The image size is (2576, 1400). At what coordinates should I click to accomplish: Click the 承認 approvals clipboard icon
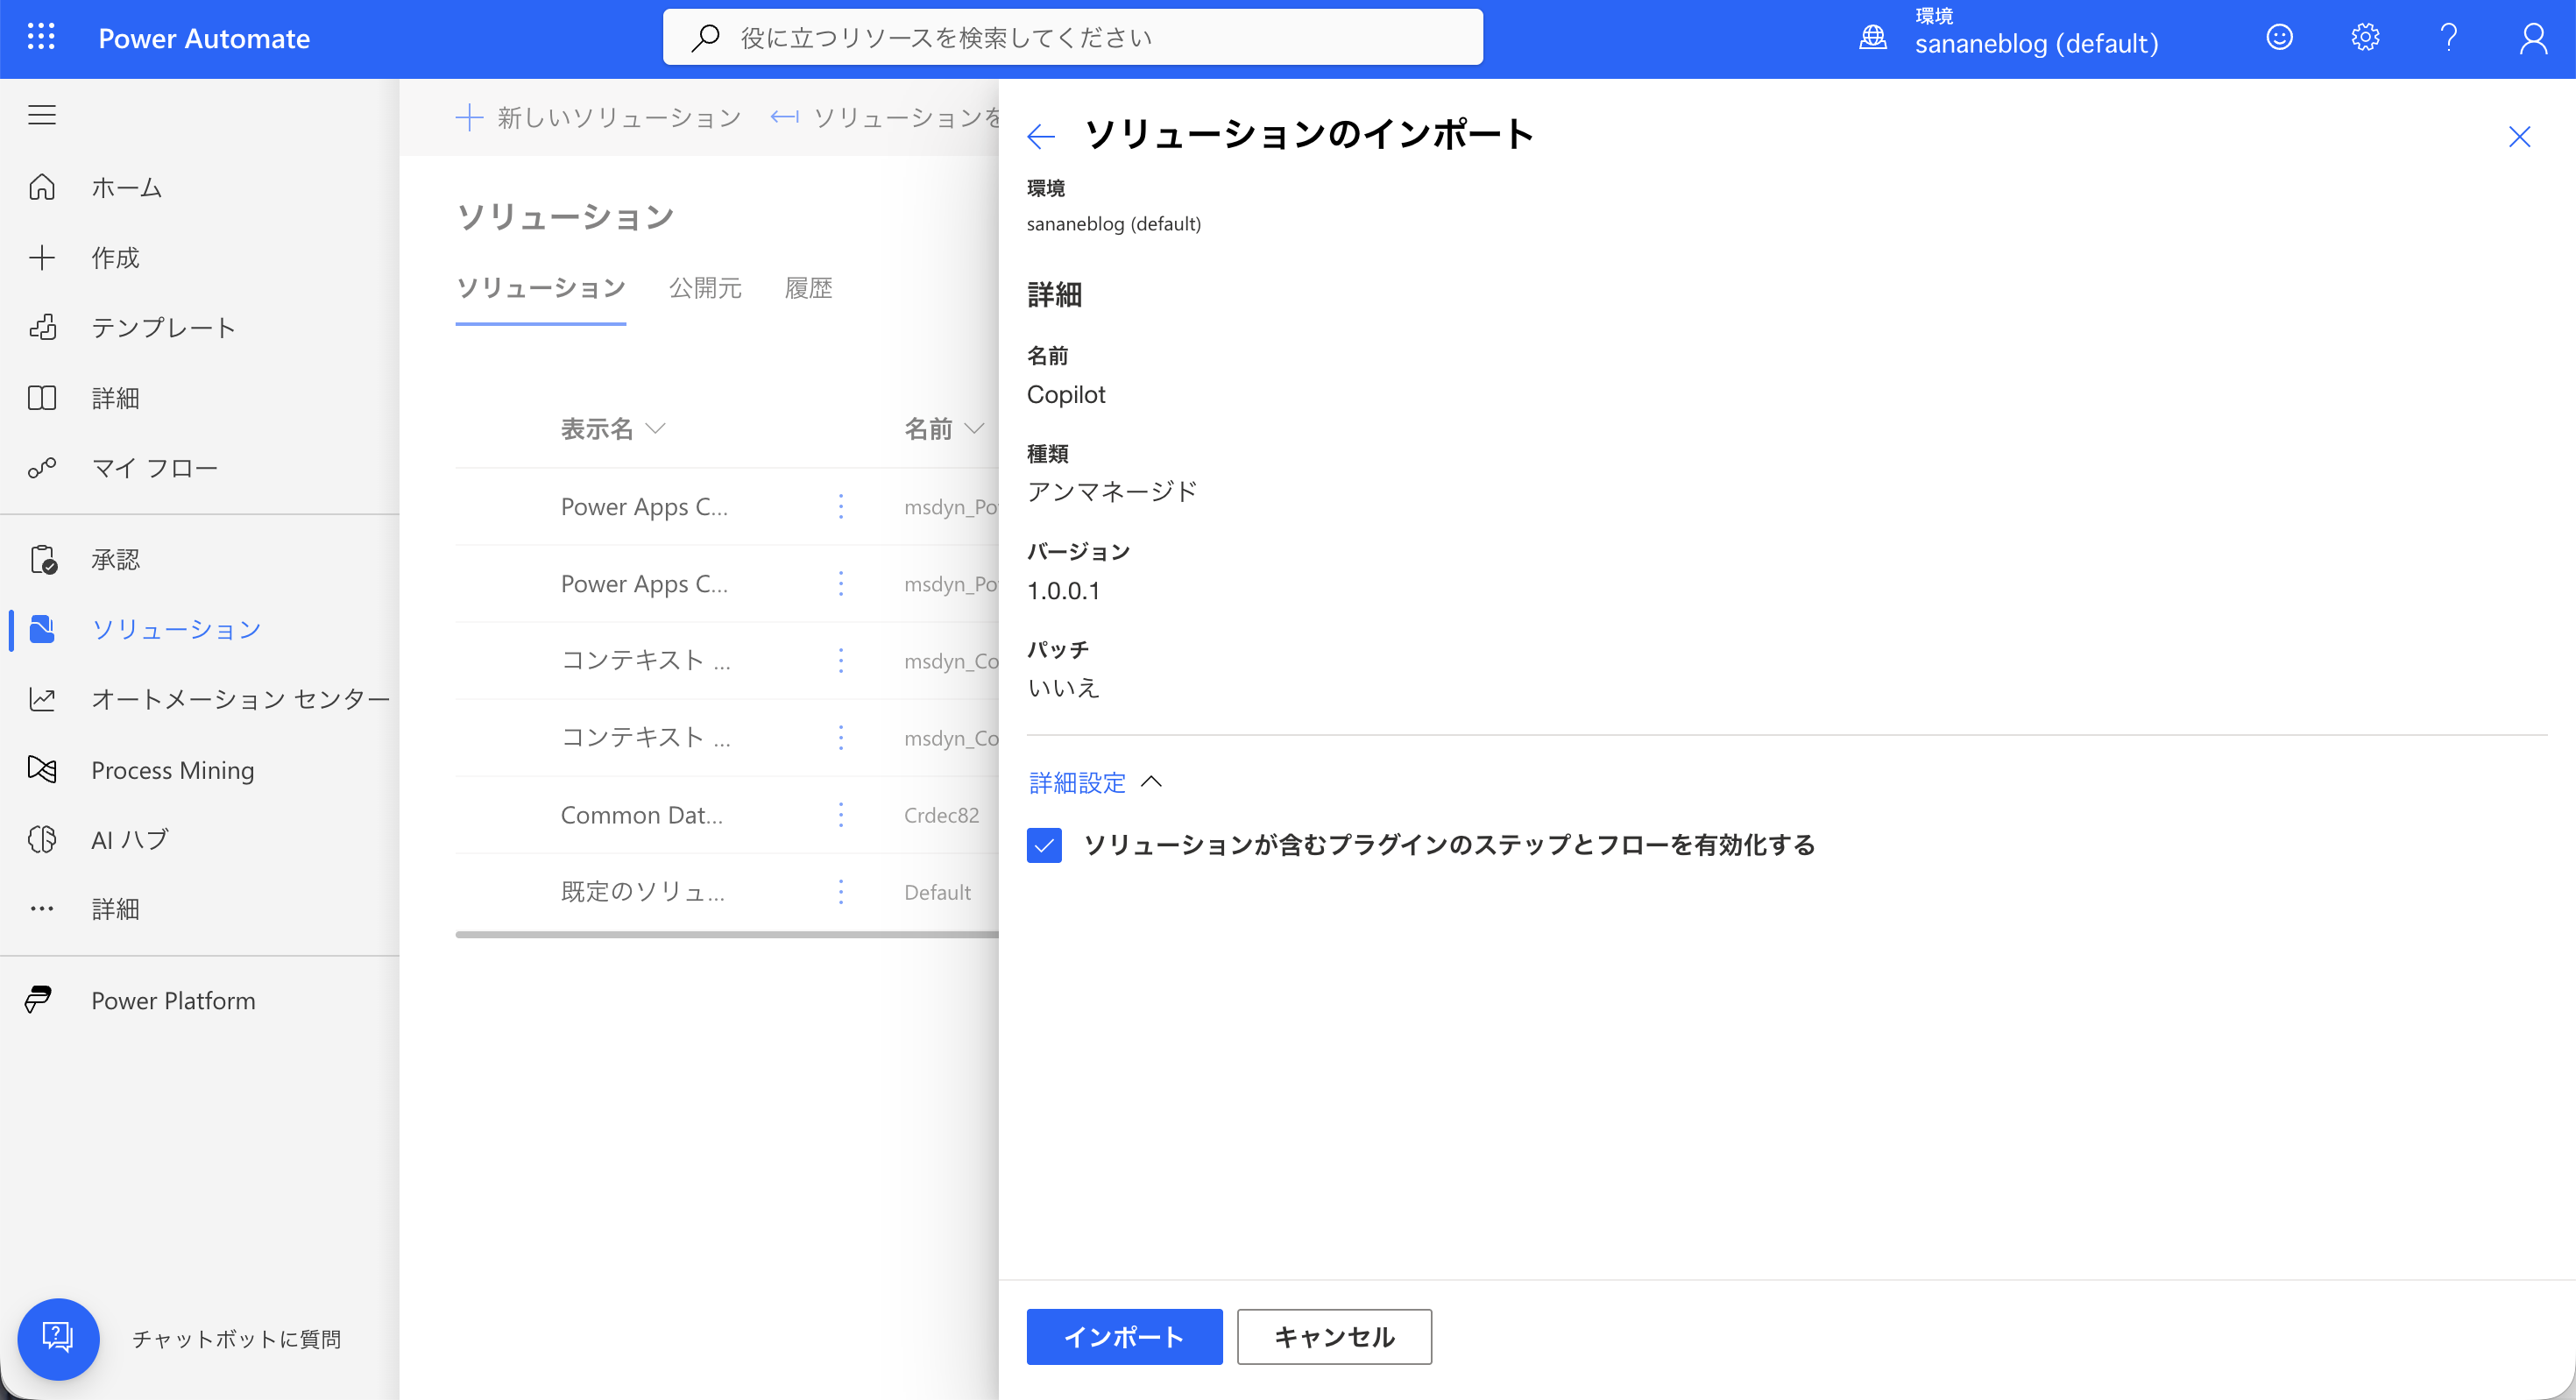[42, 559]
